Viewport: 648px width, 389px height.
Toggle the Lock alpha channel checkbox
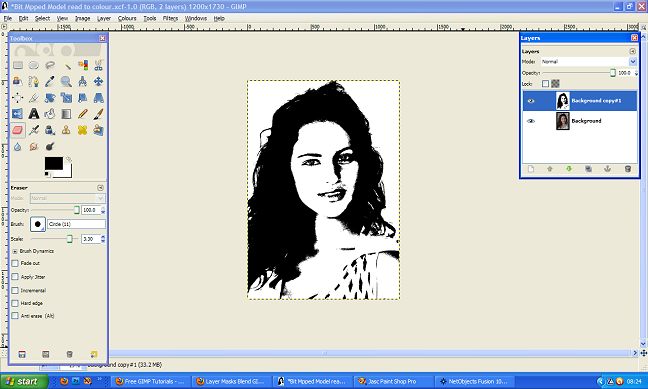click(546, 84)
